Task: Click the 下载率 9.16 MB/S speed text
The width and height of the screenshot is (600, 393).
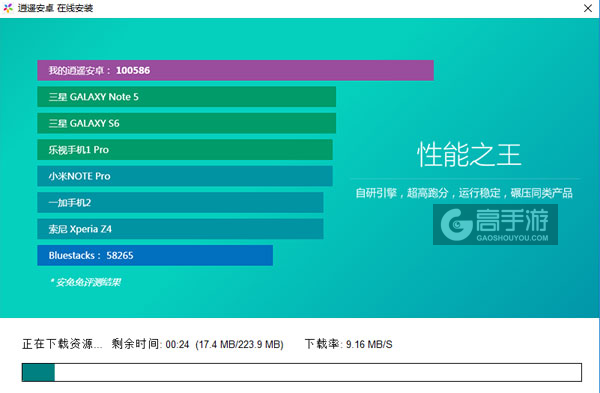Action: click(x=349, y=344)
